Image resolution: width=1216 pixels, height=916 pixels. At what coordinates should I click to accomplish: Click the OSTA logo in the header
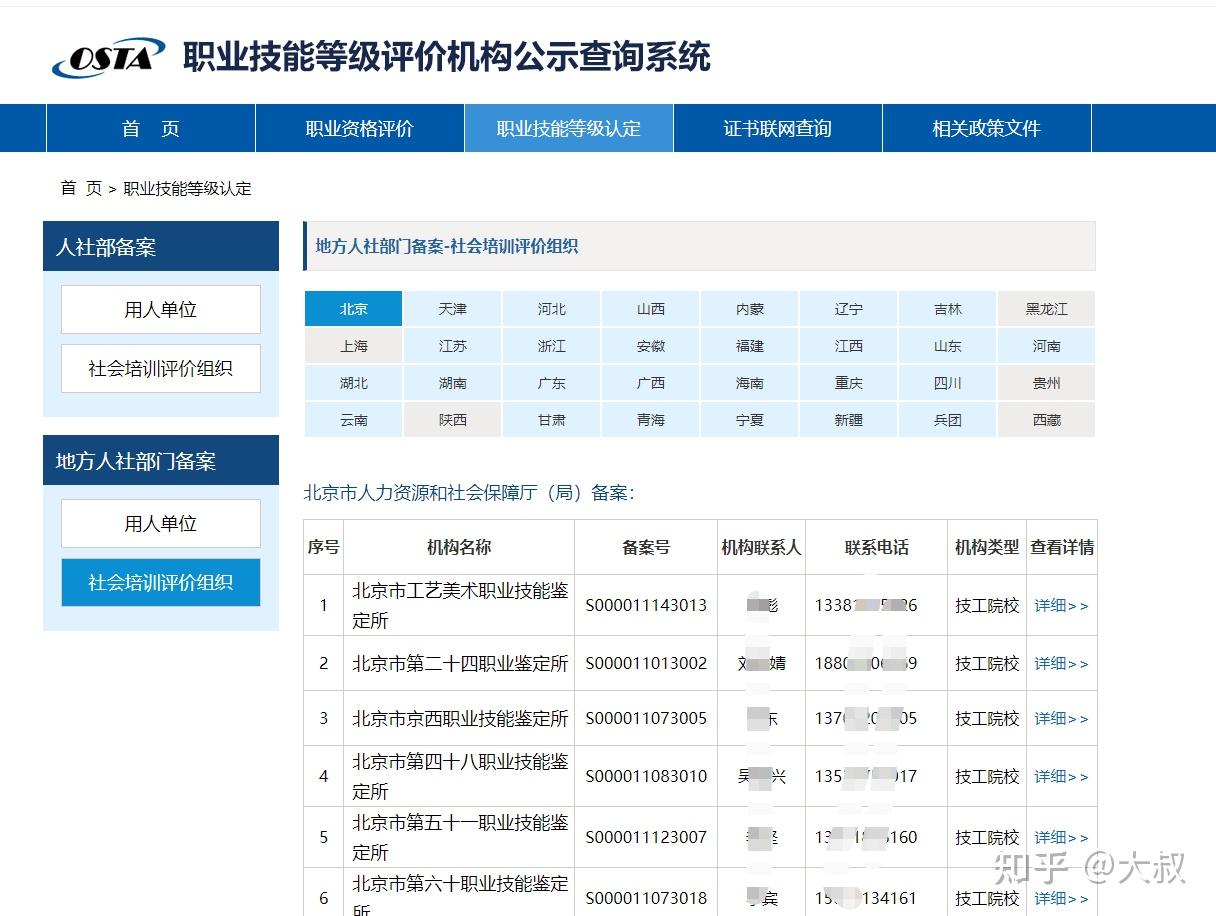click(108, 58)
